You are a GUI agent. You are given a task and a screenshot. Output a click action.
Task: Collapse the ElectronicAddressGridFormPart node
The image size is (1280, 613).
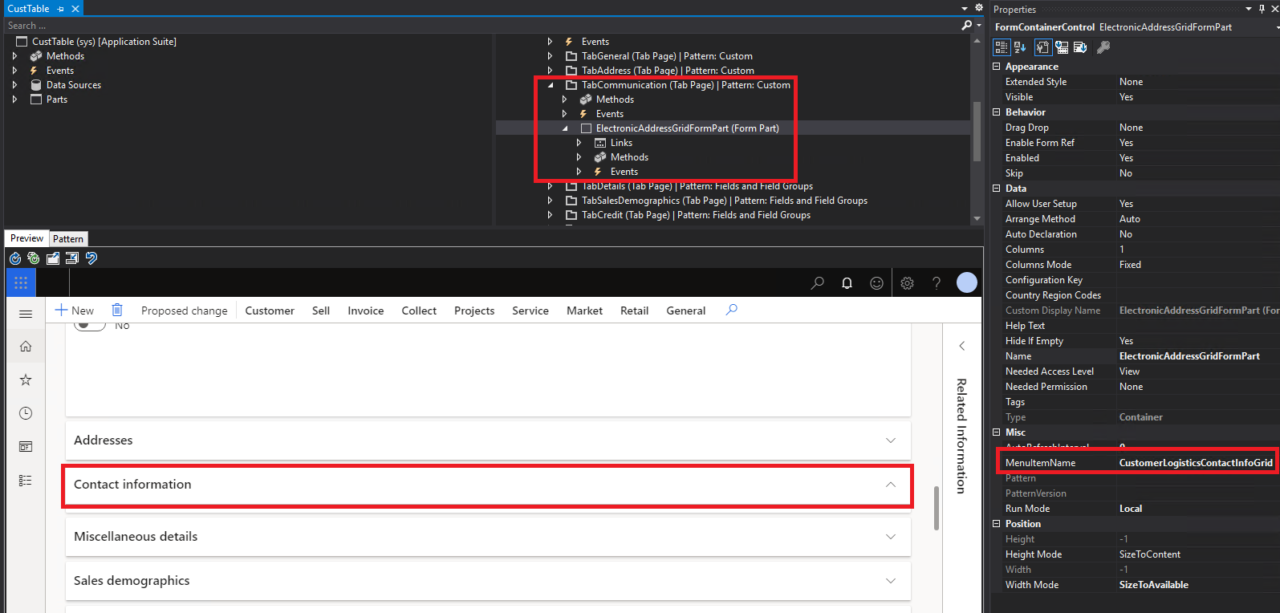point(565,128)
